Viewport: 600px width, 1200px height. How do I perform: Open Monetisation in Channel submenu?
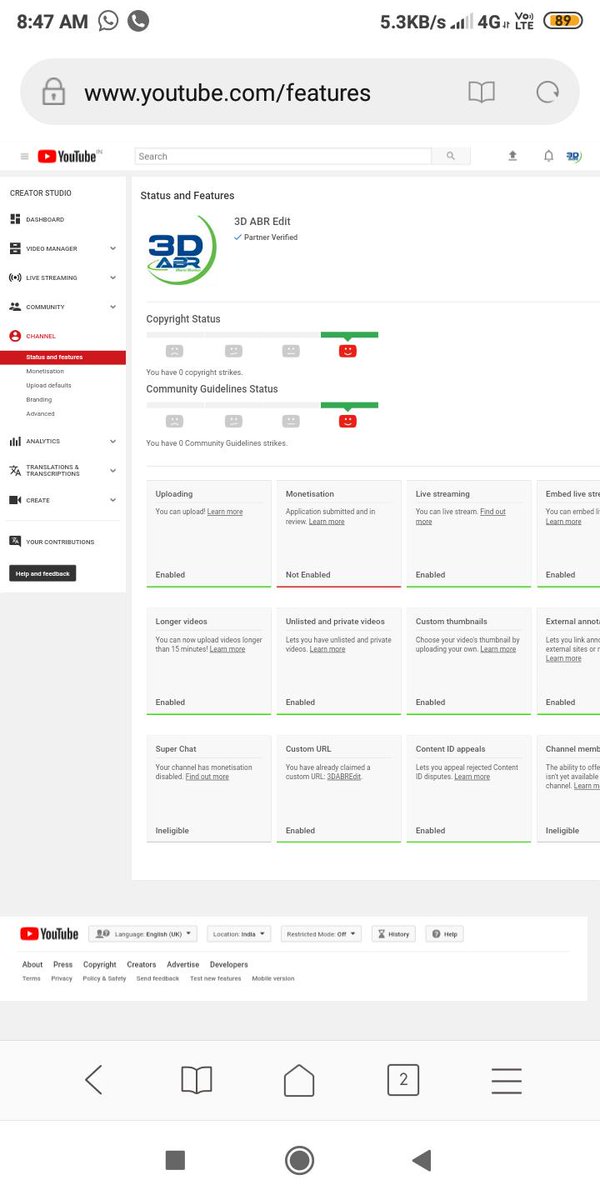(x=45, y=371)
